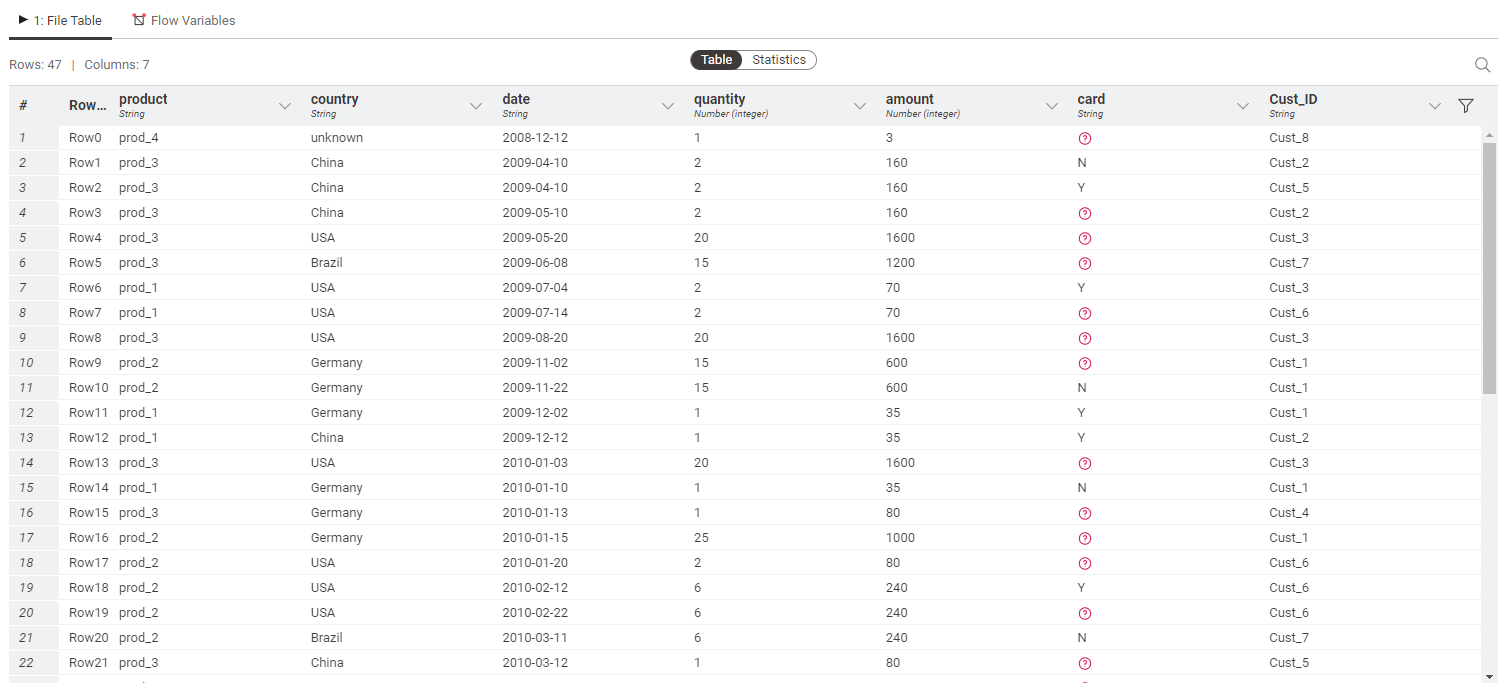
Task: Select the date cell 2009-07-04
Action: pos(535,288)
